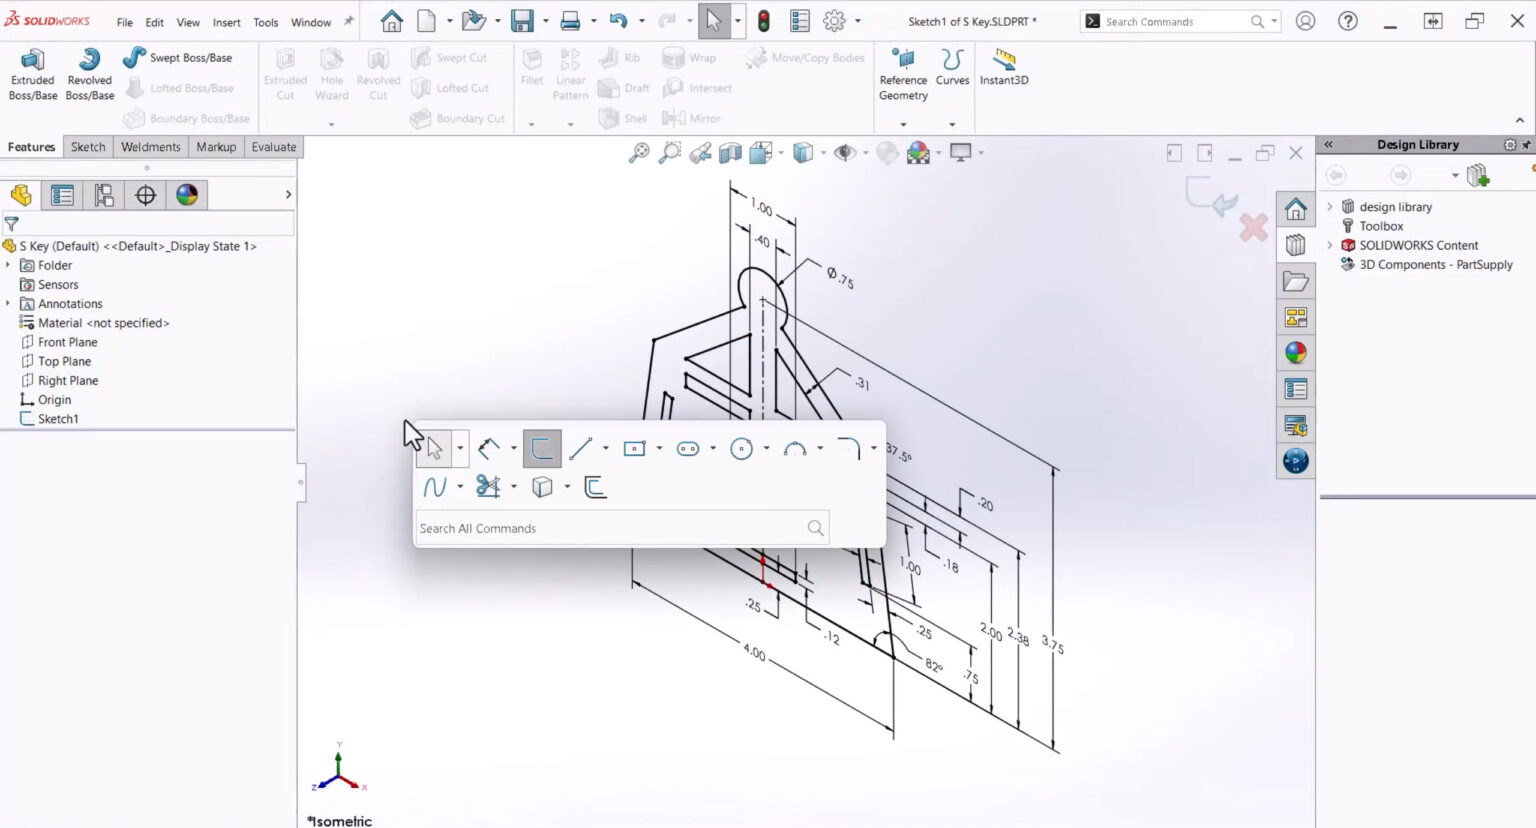Choose the Smart Dimension tool

coord(488,448)
